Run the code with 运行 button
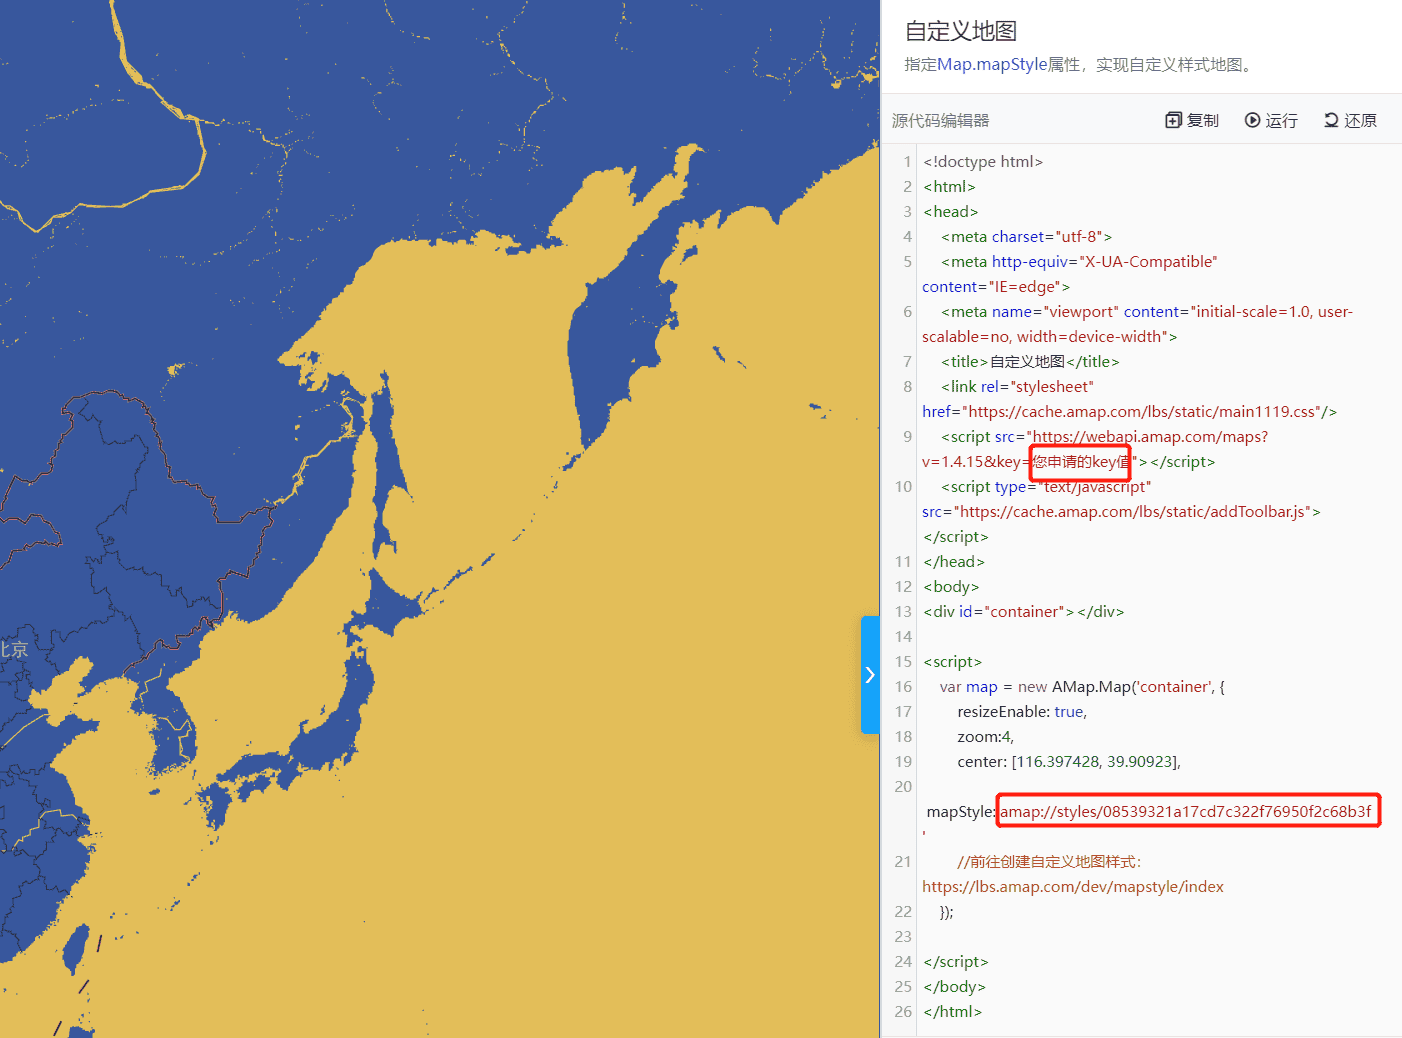Image resolution: width=1402 pixels, height=1038 pixels. 1271,120
